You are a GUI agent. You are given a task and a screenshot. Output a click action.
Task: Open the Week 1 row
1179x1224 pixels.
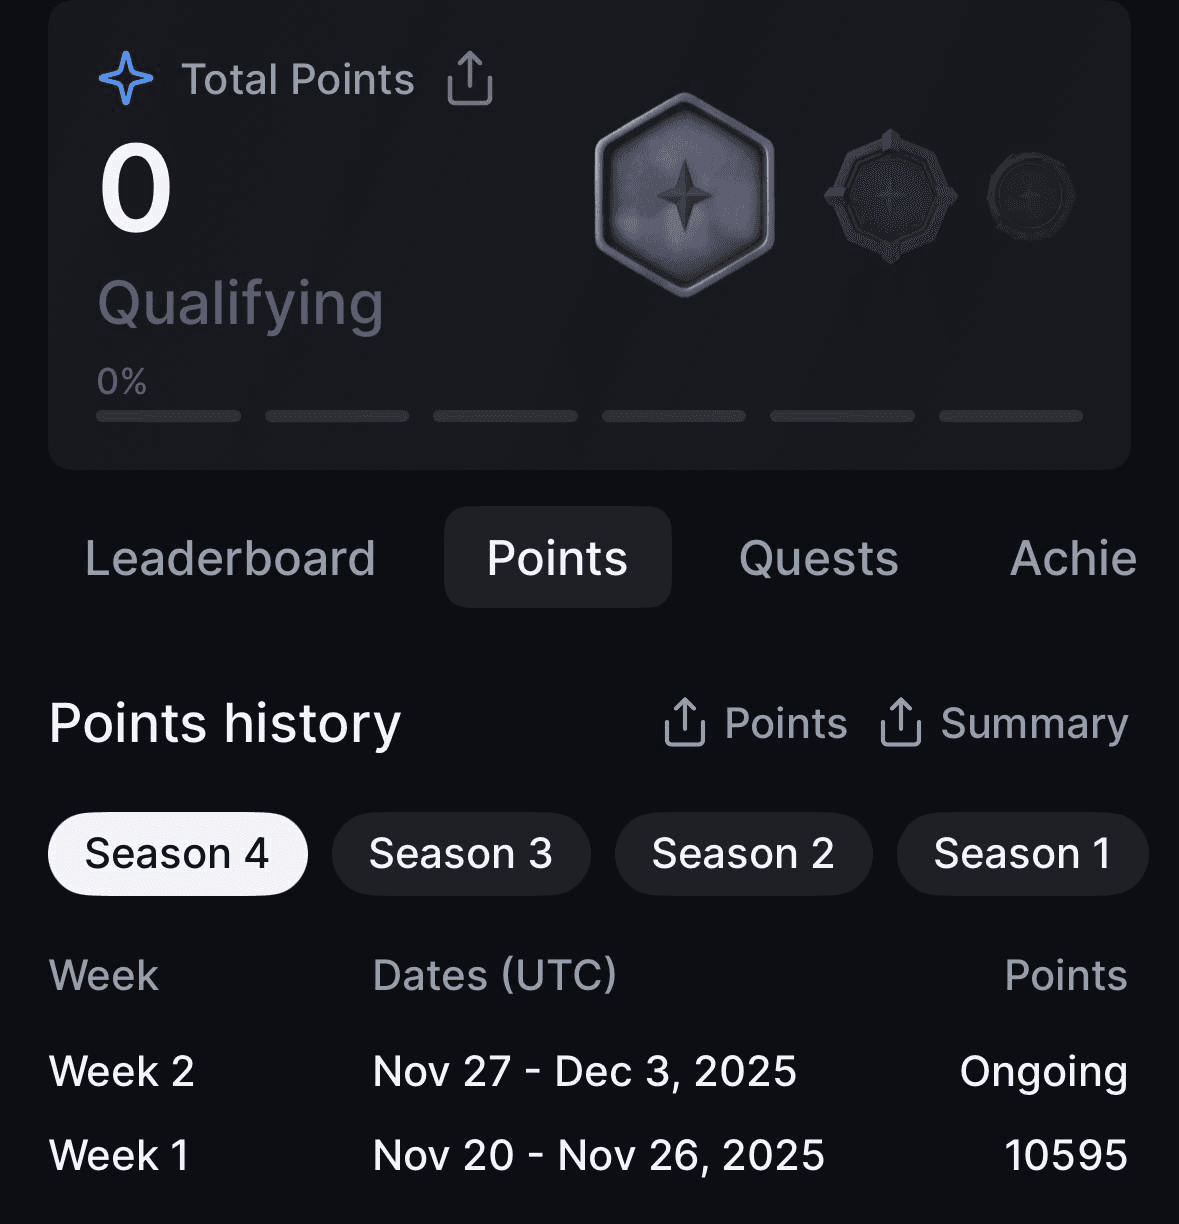coord(119,1155)
